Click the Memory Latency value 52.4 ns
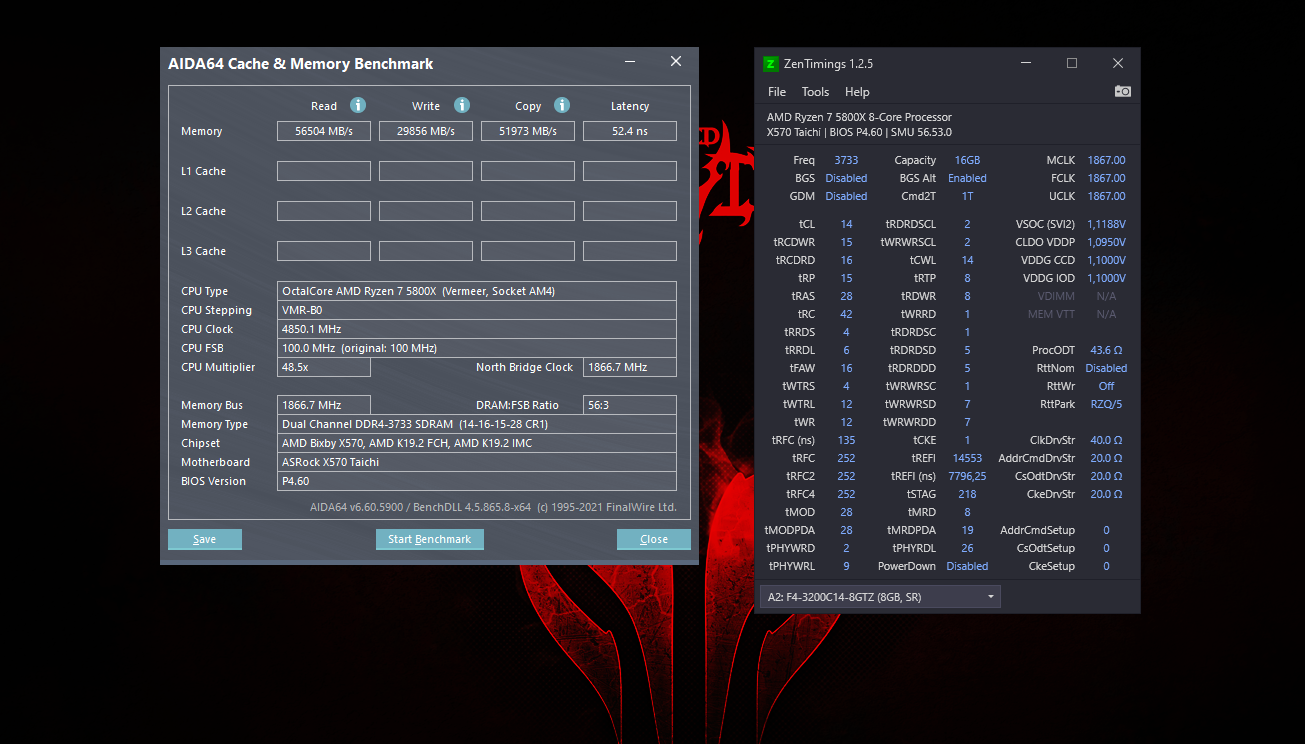 pyautogui.click(x=630, y=131)
